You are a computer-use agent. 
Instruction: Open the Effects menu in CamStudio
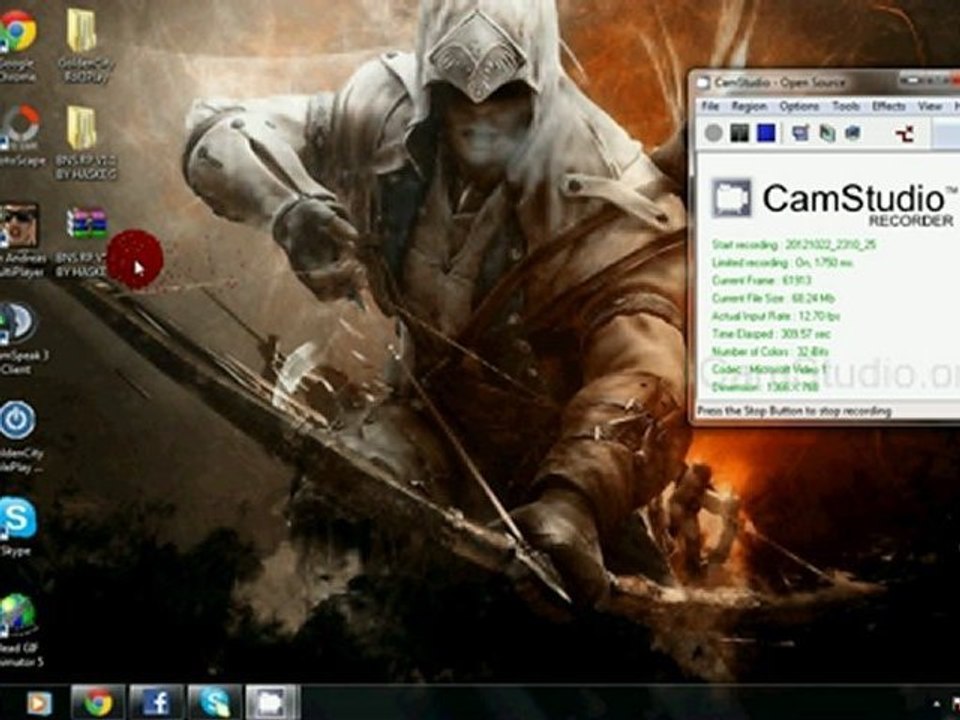pyautogui.click(x=888, y=107)
